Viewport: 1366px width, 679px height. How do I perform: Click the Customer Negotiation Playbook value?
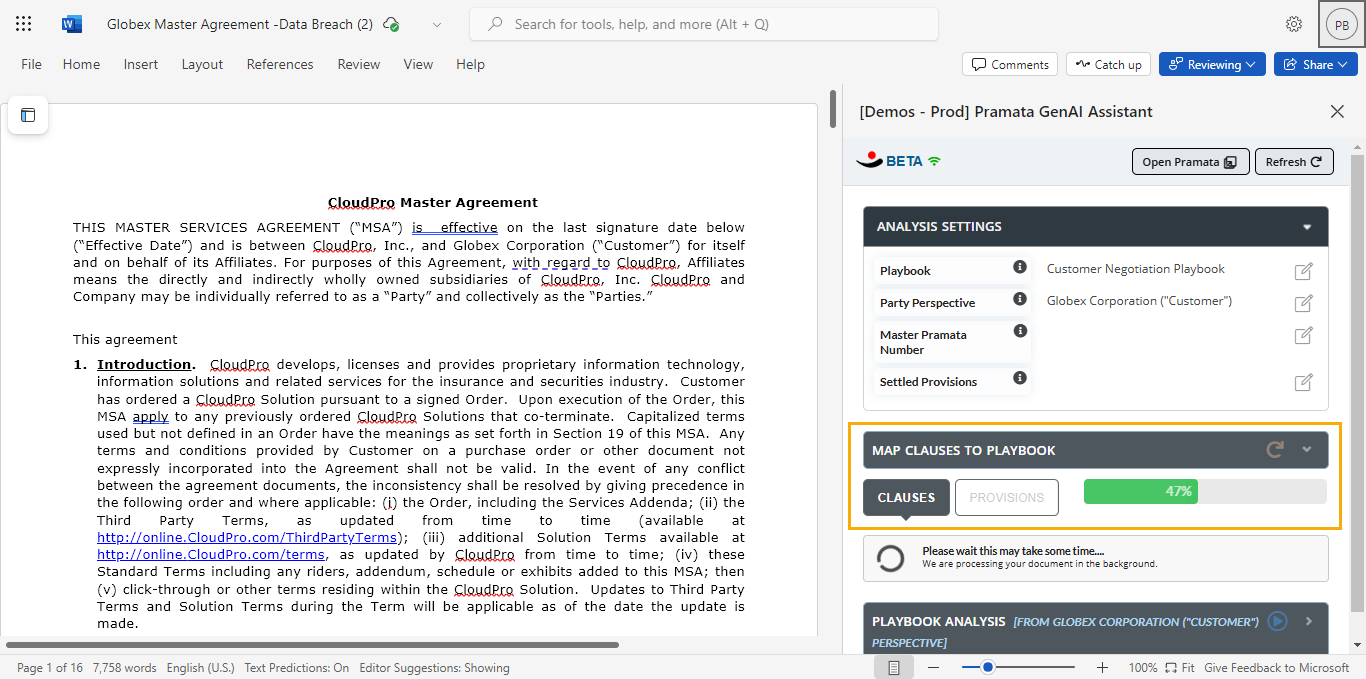(1135, 268)
